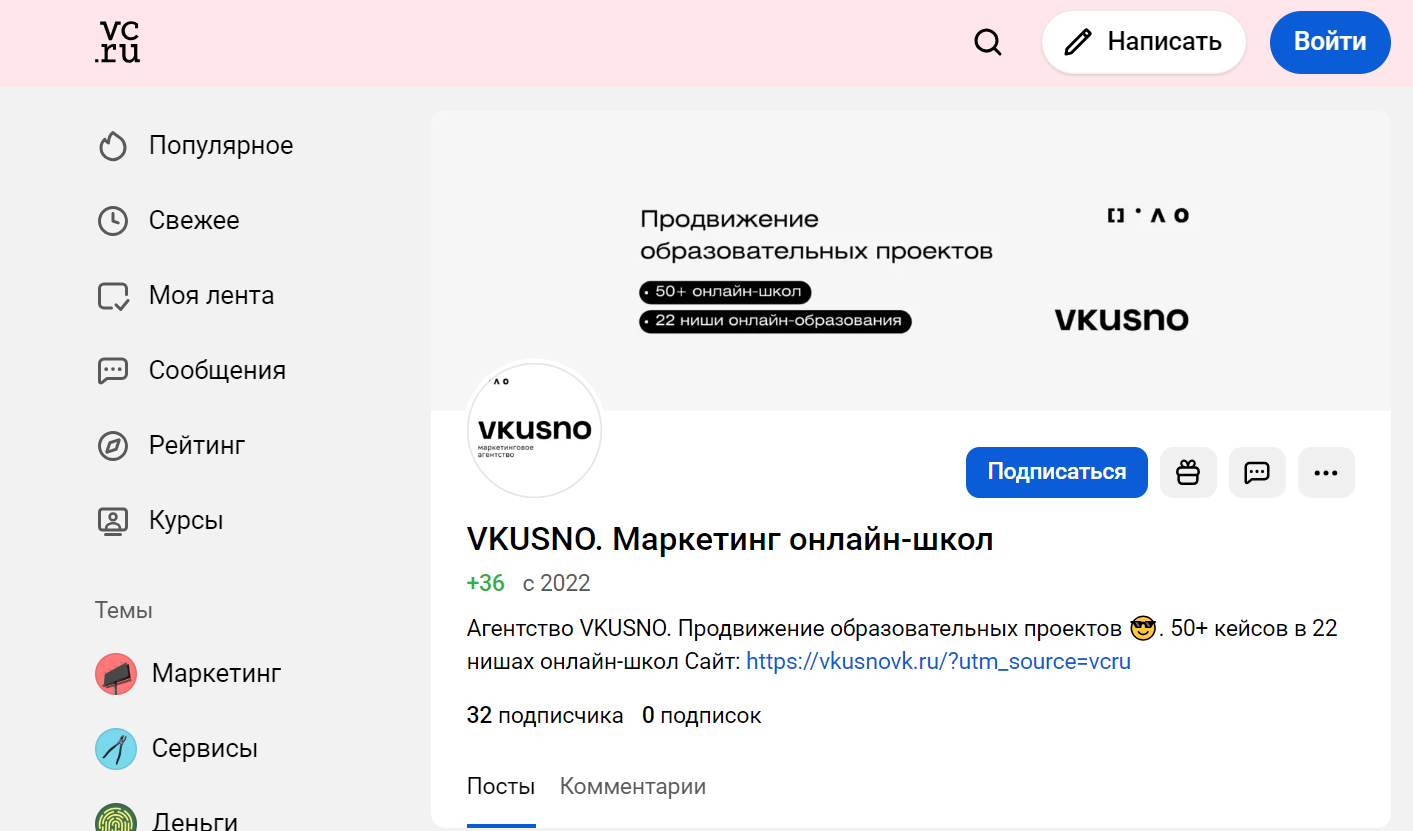The width and height of the screenshot is (1413, 831).
Task: Click the Написать button
Action: pos(1144,42)
